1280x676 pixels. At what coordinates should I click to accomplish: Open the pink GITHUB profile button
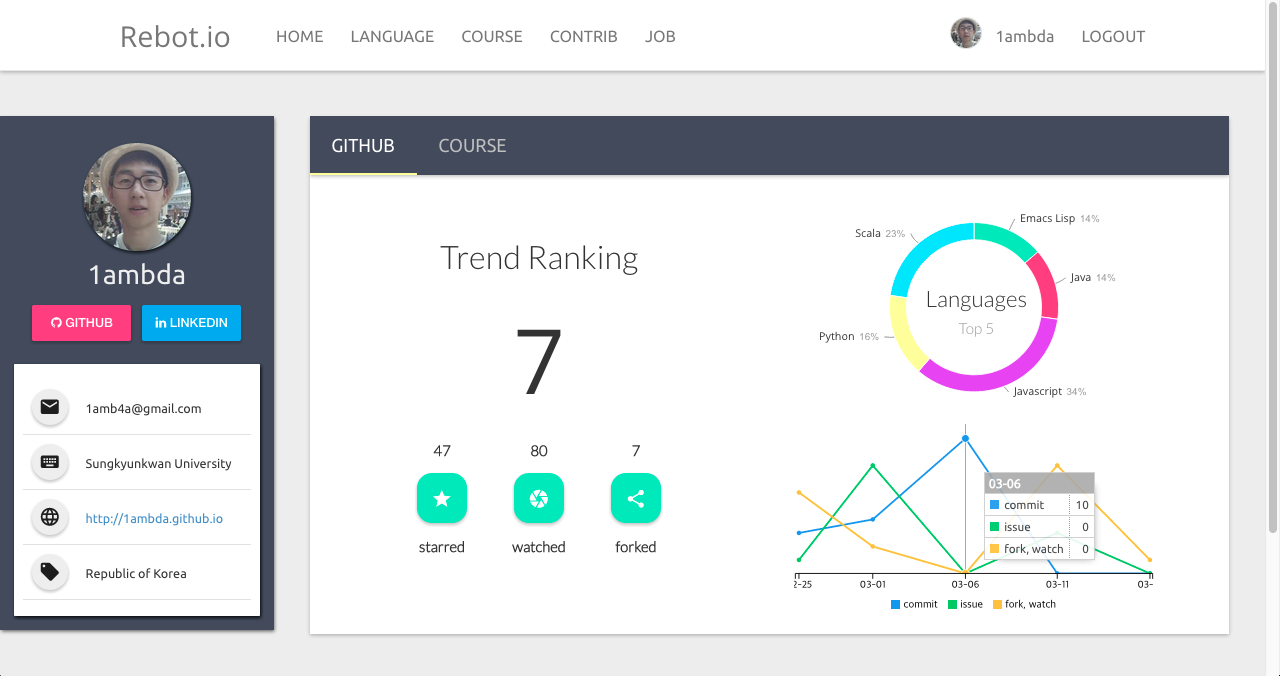coord(81,323)
